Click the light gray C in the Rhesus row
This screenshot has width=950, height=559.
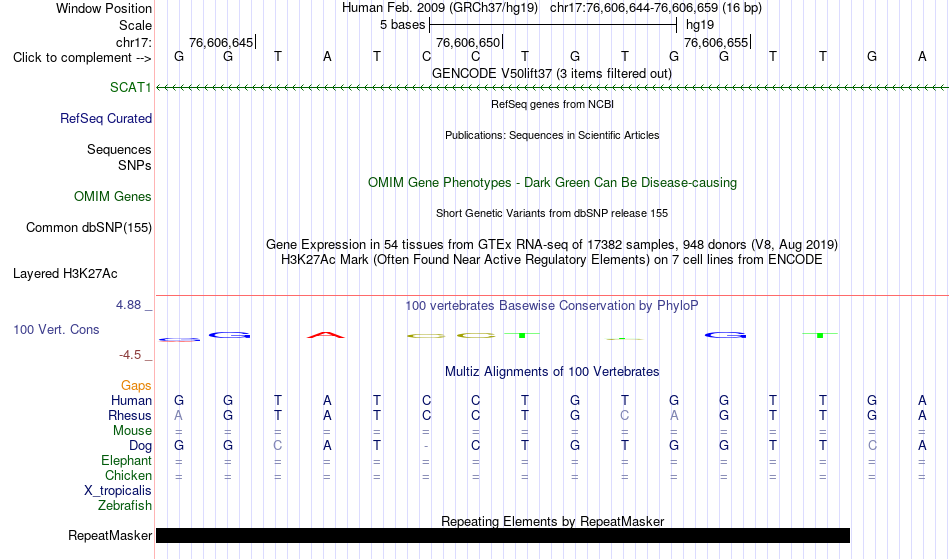pyautogui.click(x=625, y=415)
